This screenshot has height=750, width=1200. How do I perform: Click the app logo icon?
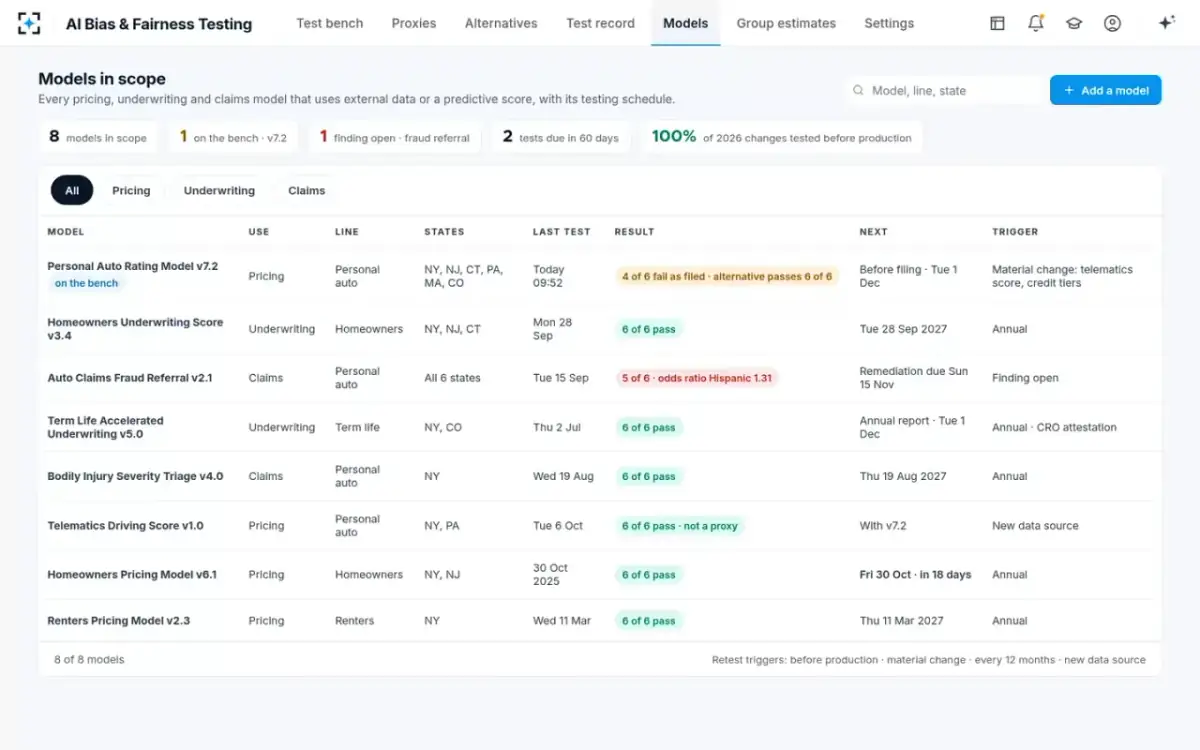click(29, 23)
